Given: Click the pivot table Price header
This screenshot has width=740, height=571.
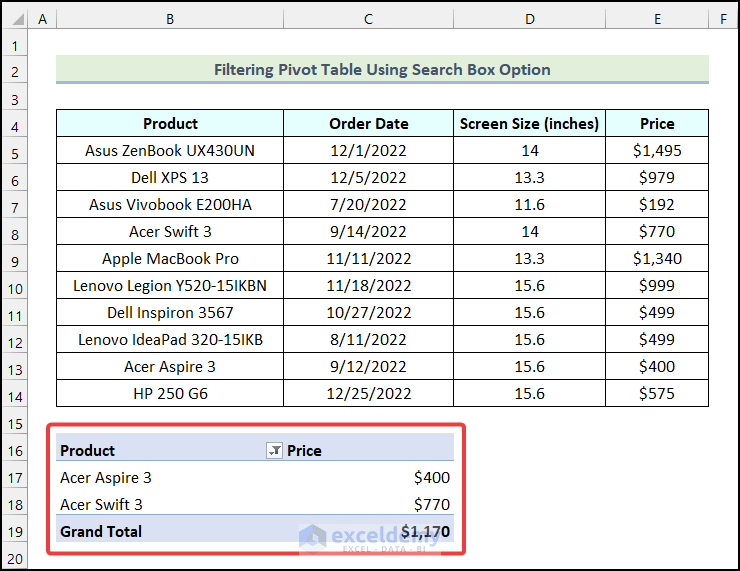Looking at the screenshot, I should point(304,451).
